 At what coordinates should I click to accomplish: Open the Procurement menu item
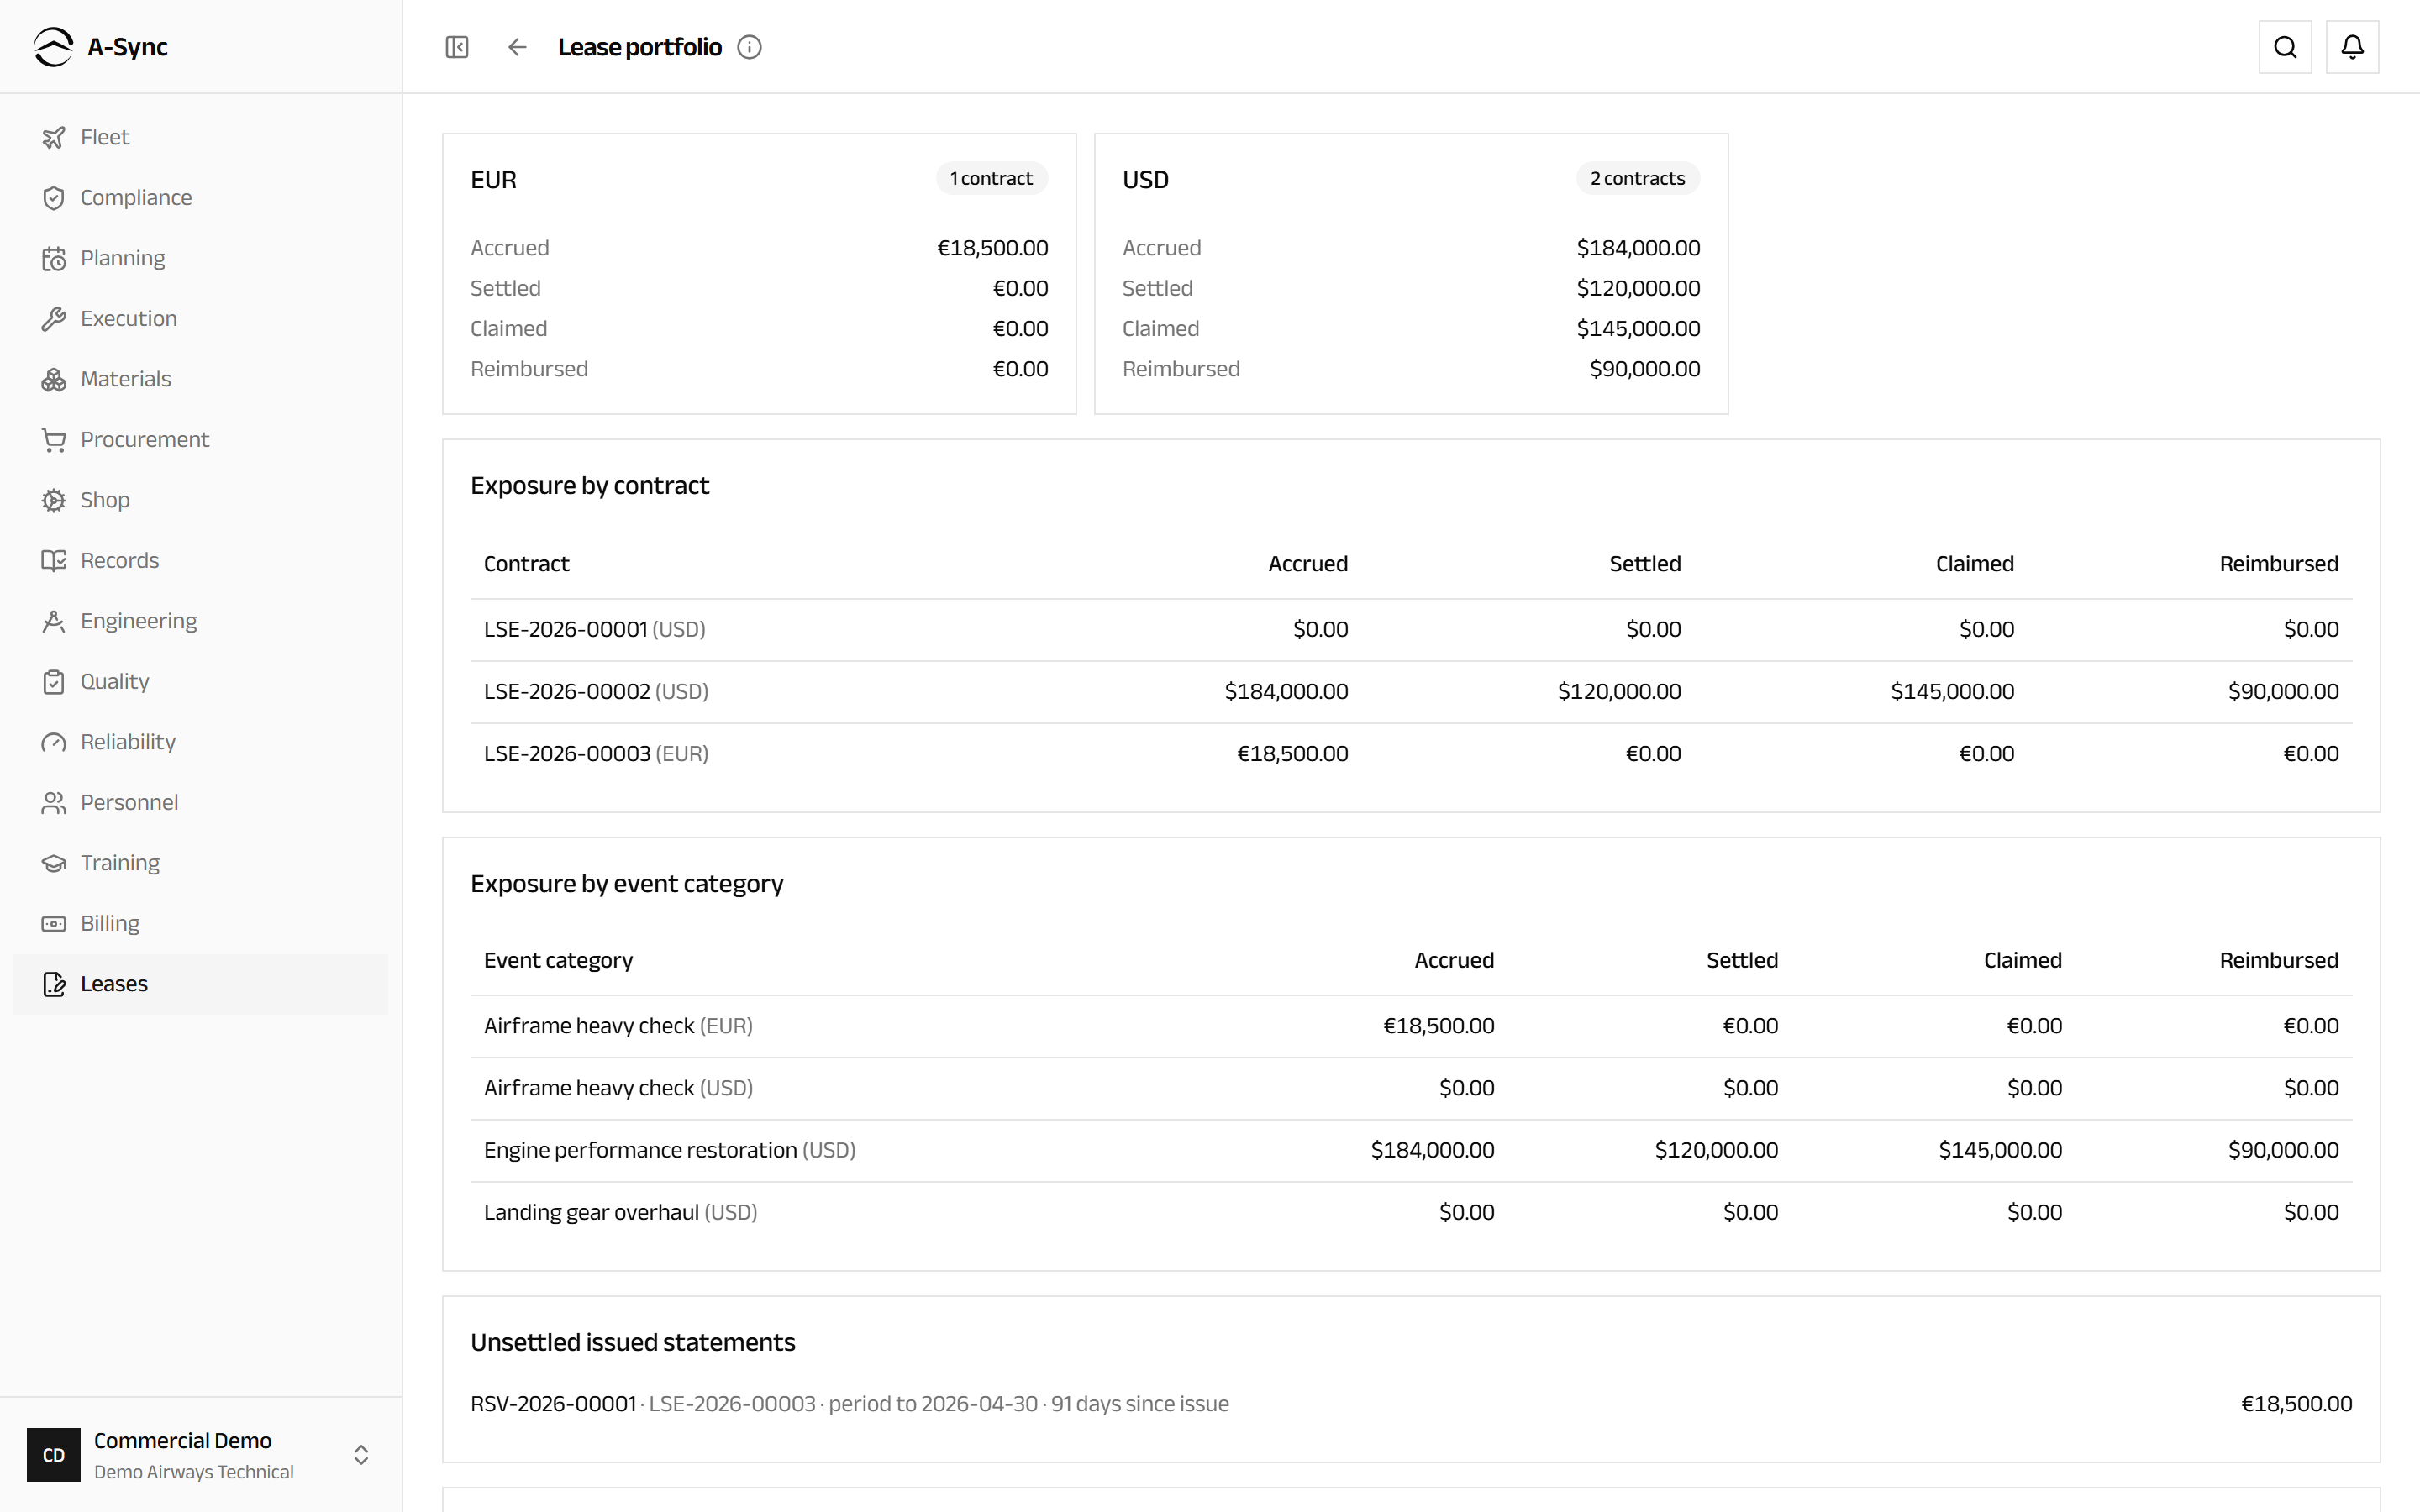pyautogui.click(x=201, y=440)
